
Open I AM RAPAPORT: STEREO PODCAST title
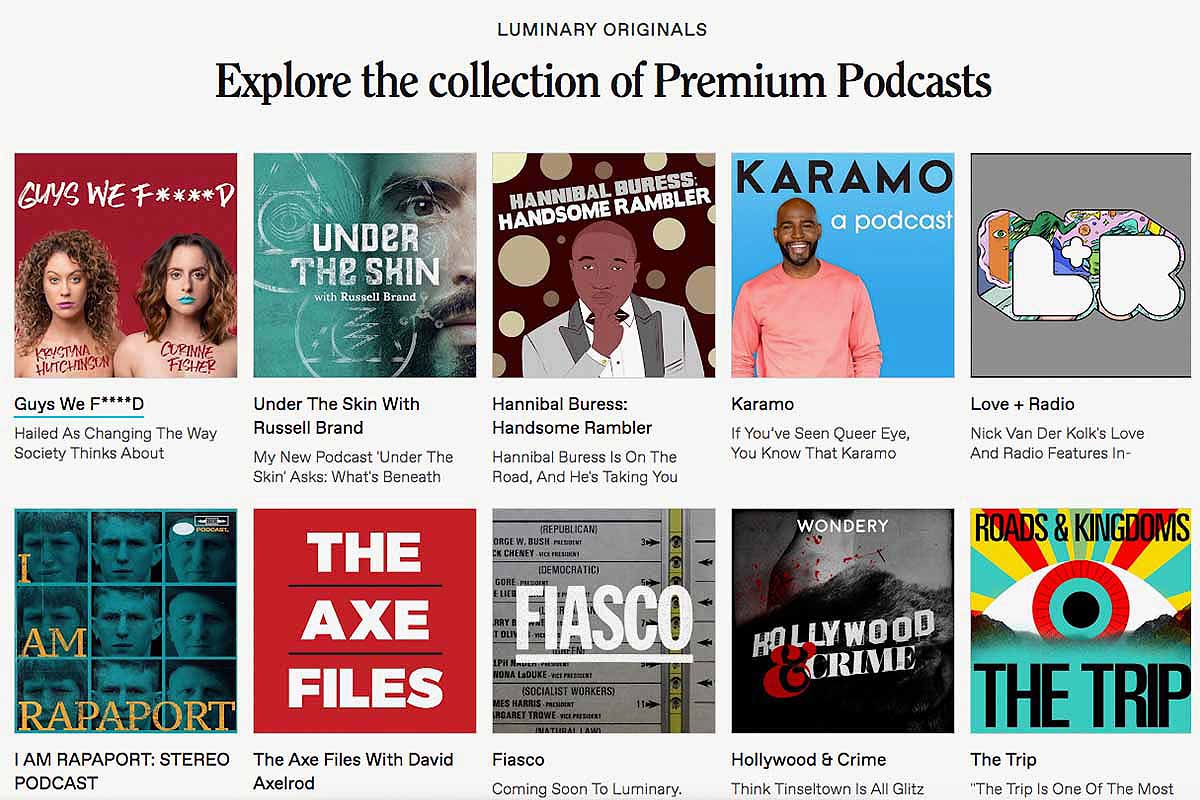[x=122, y=771]
